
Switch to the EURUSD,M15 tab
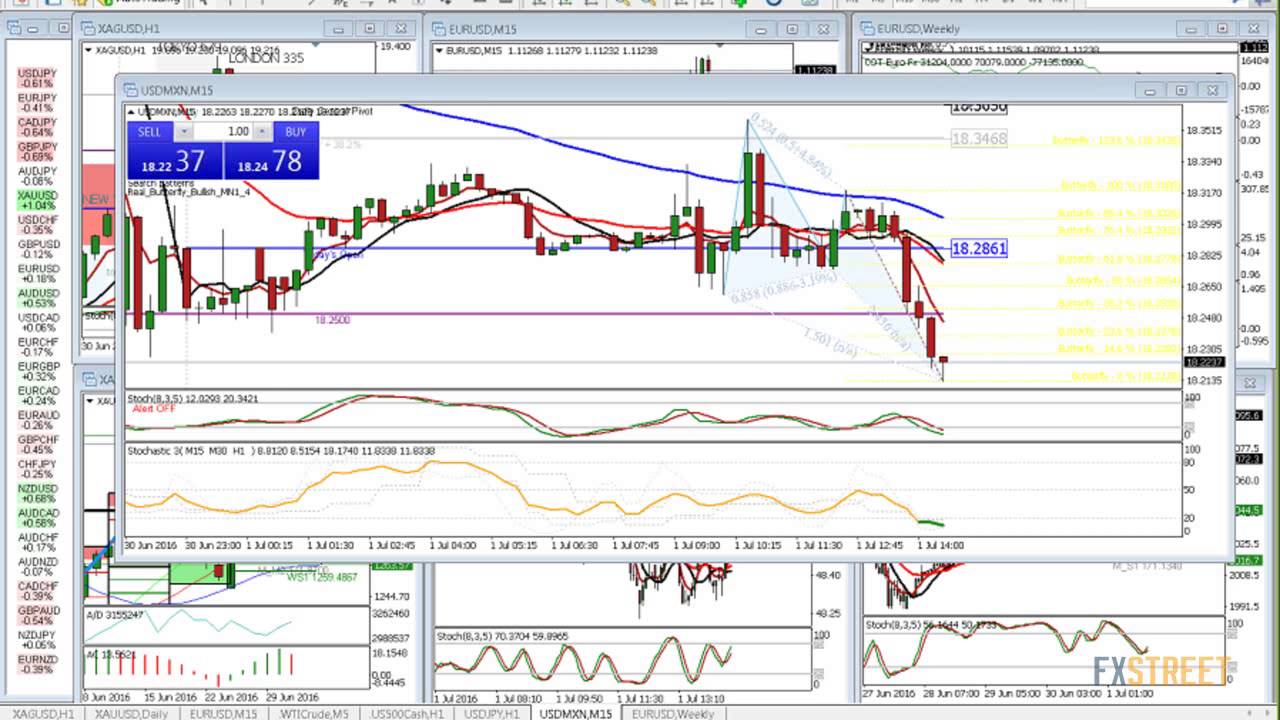tap(224, 714)
